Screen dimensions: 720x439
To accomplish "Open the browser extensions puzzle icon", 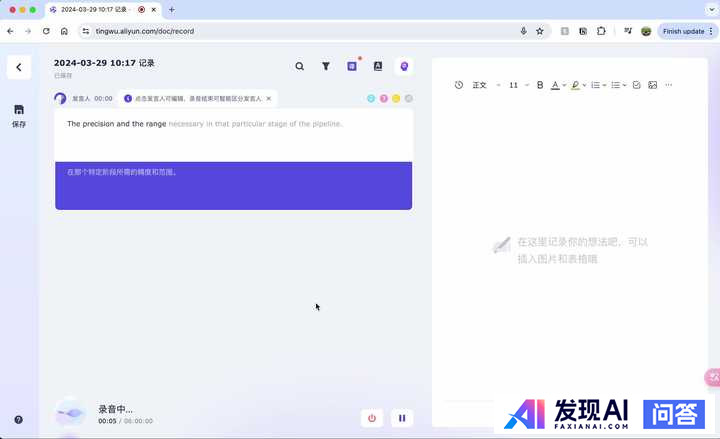I will [601, 31].
